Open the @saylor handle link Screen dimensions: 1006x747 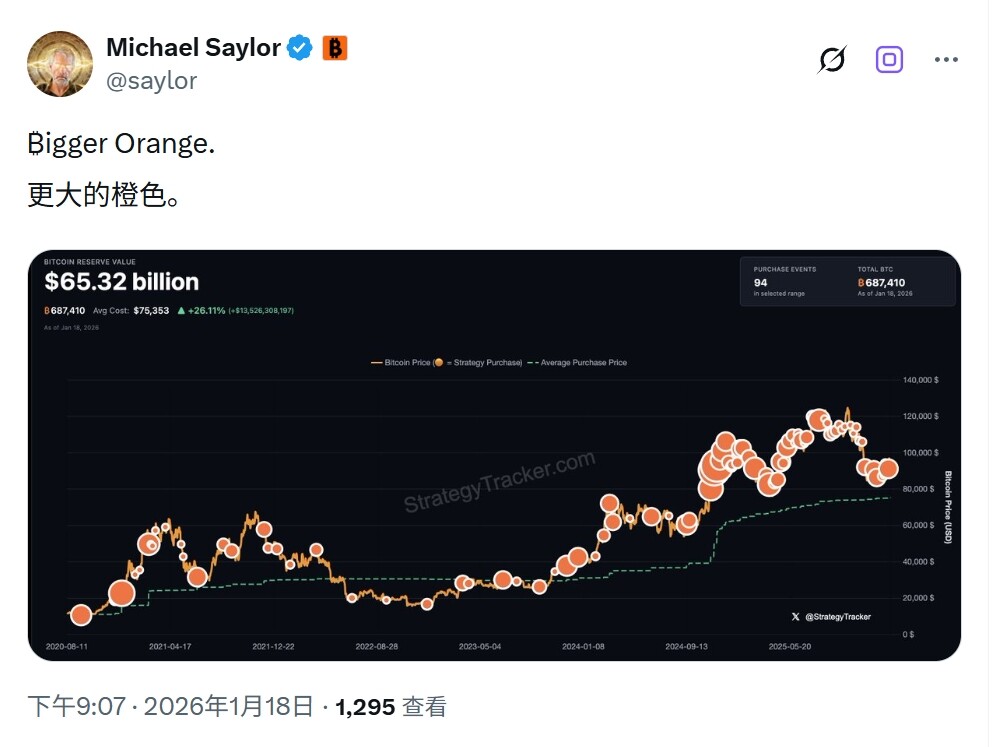[x=151, y=81]
